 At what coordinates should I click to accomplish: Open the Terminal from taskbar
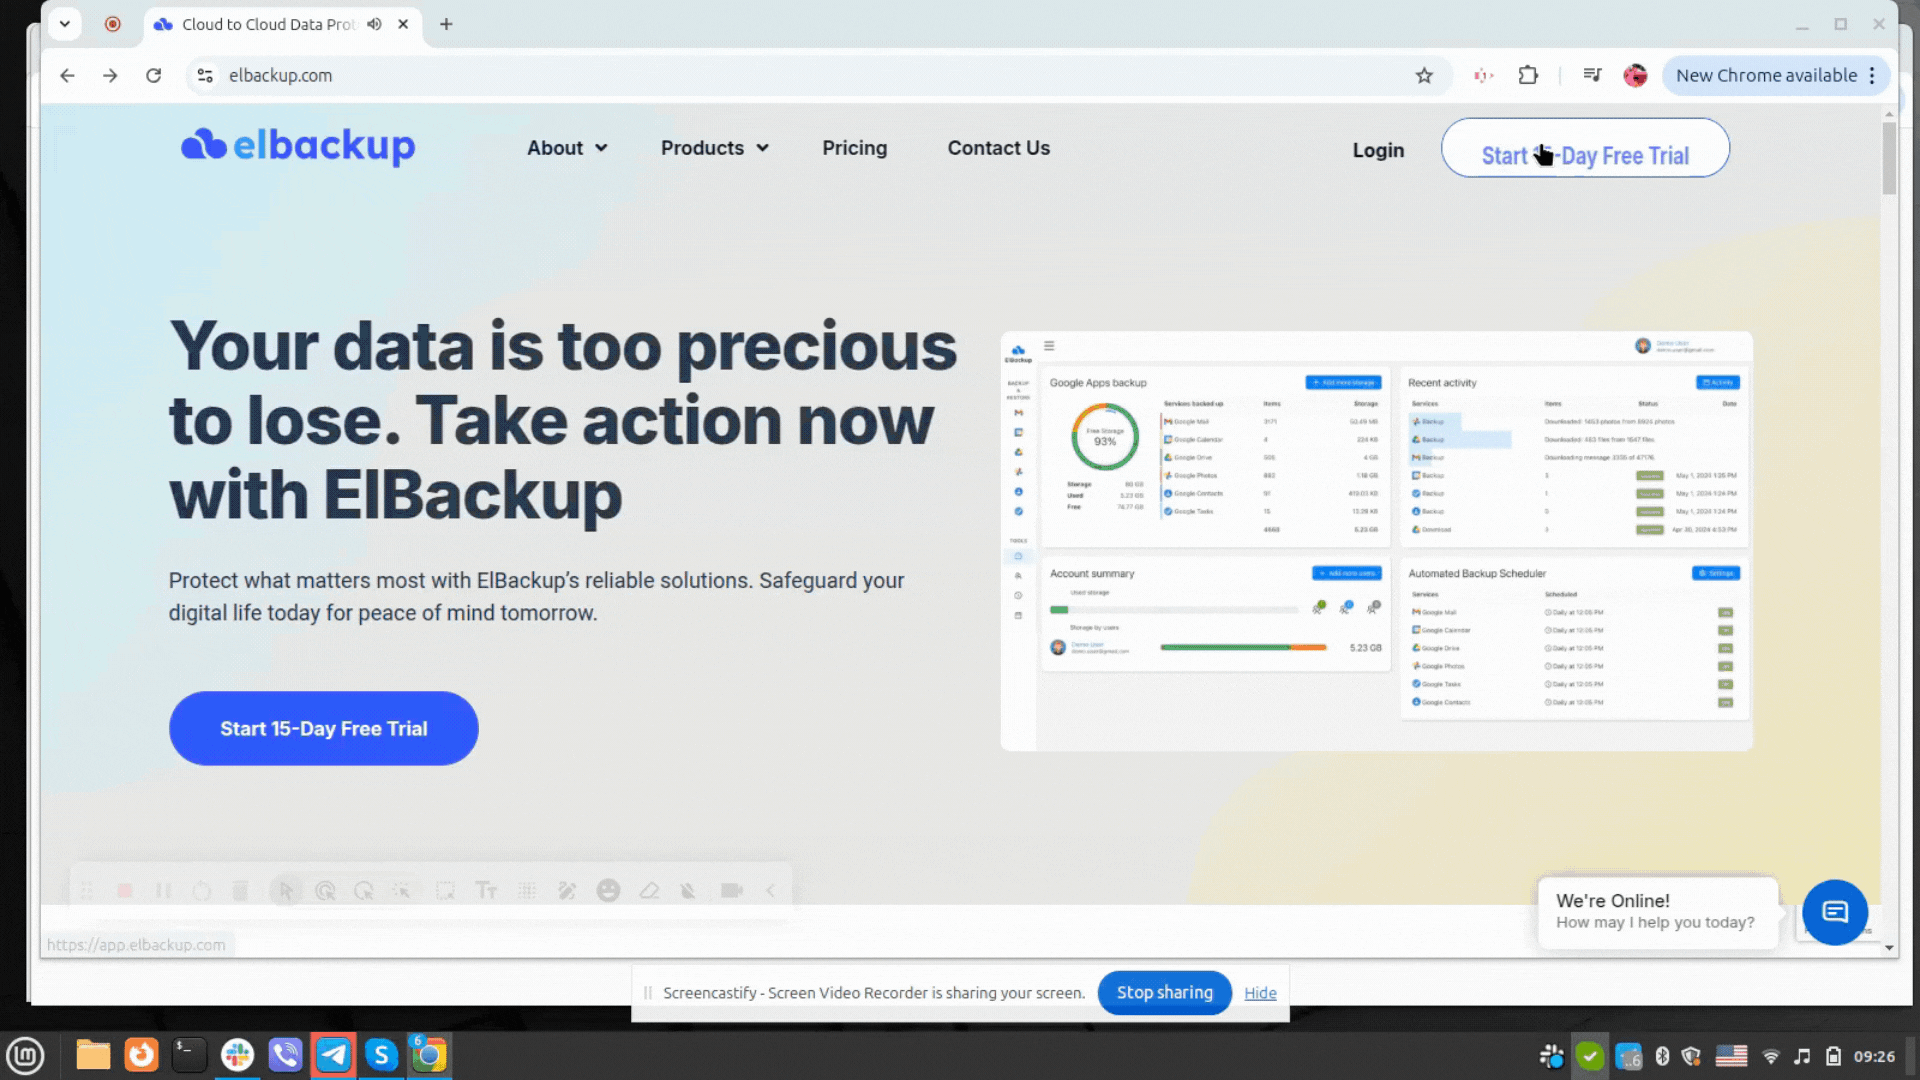point(189,1056)
